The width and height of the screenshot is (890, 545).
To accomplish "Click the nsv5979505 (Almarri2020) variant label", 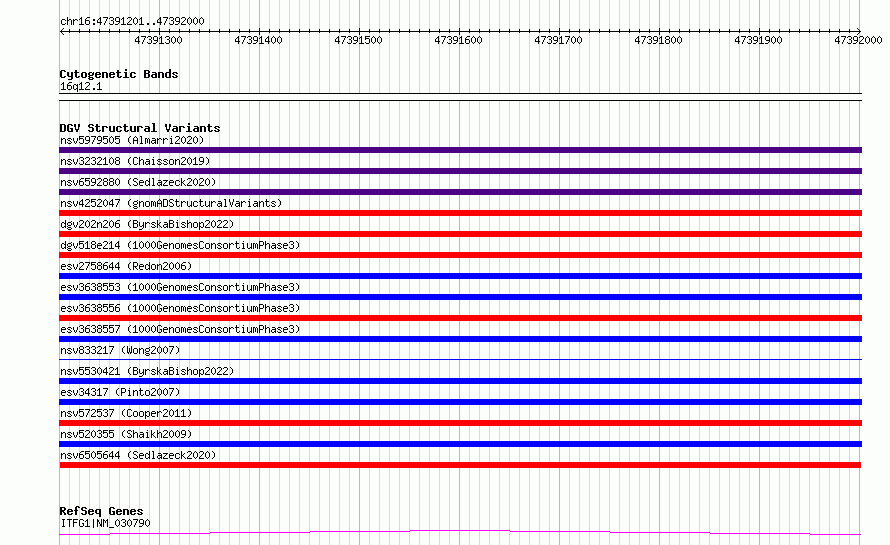I will [x=132, y=140].
